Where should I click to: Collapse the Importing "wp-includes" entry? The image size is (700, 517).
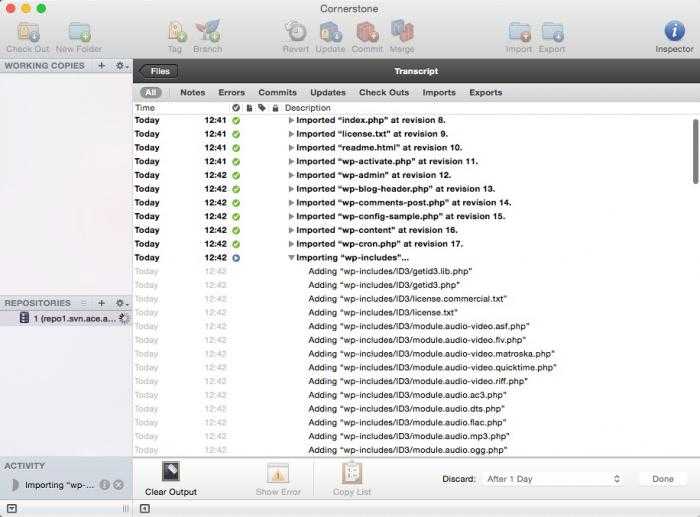pyautogui.click(x=291, y=258)
